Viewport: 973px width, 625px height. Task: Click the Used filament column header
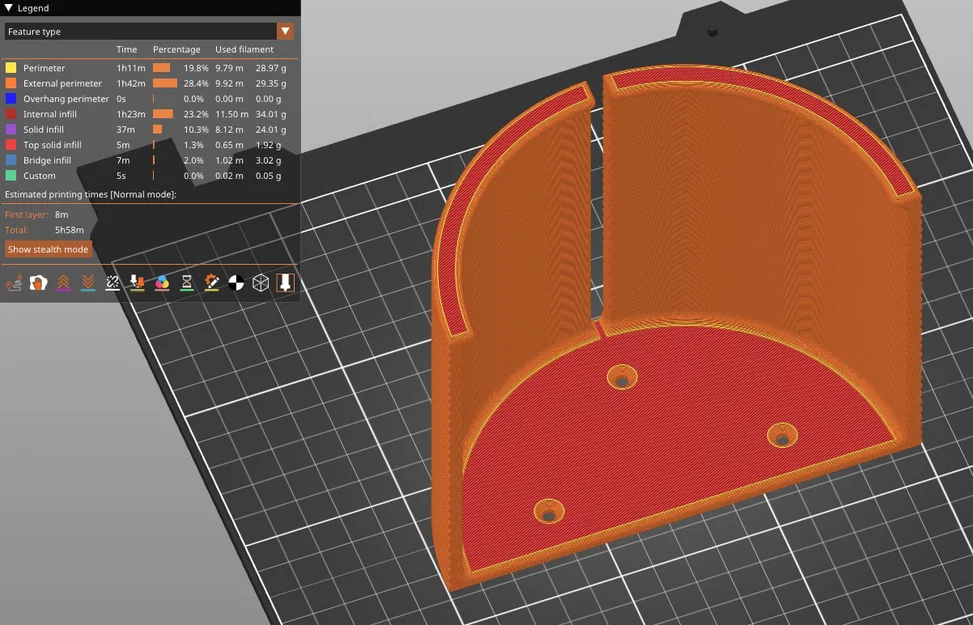click(x=244, y=50)
